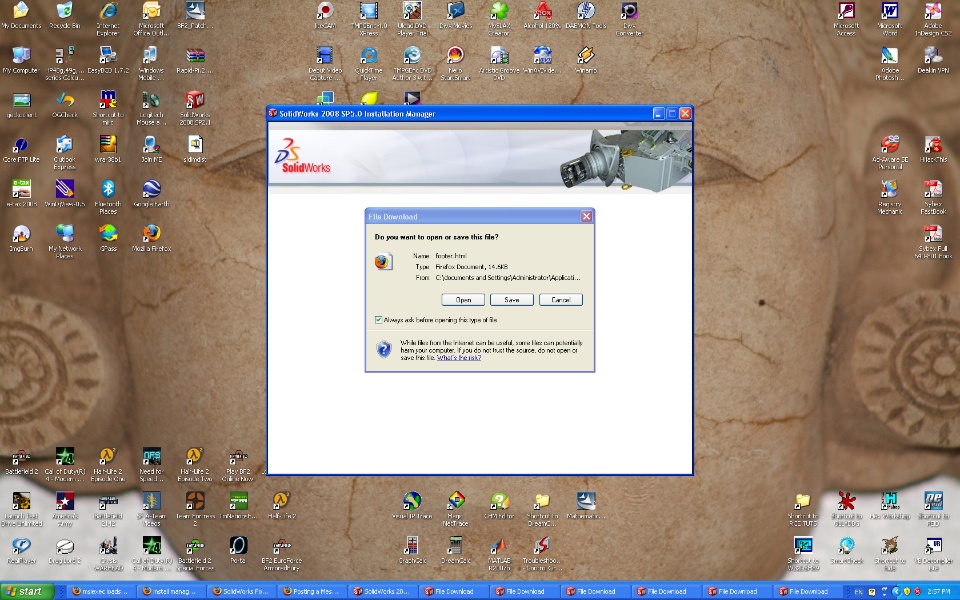Launch Adobe InDesign CS2 shortcut
The image size is (960, 600).
[x=933, y=18]
